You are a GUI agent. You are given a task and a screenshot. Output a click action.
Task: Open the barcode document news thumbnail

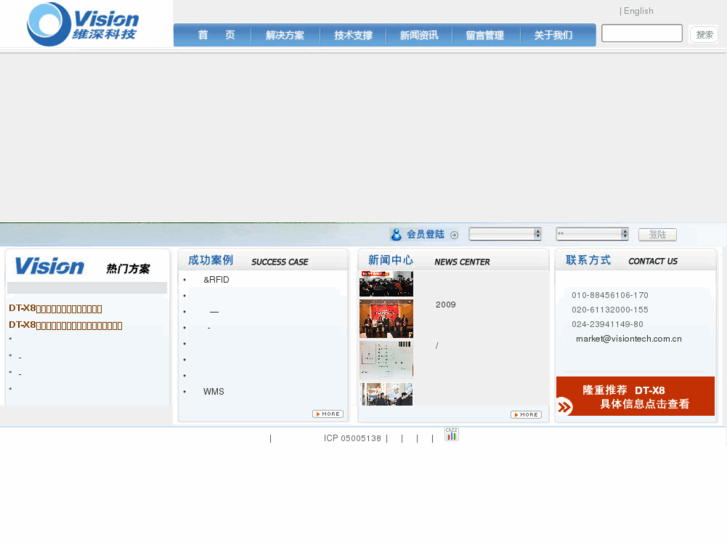[386, 360]
